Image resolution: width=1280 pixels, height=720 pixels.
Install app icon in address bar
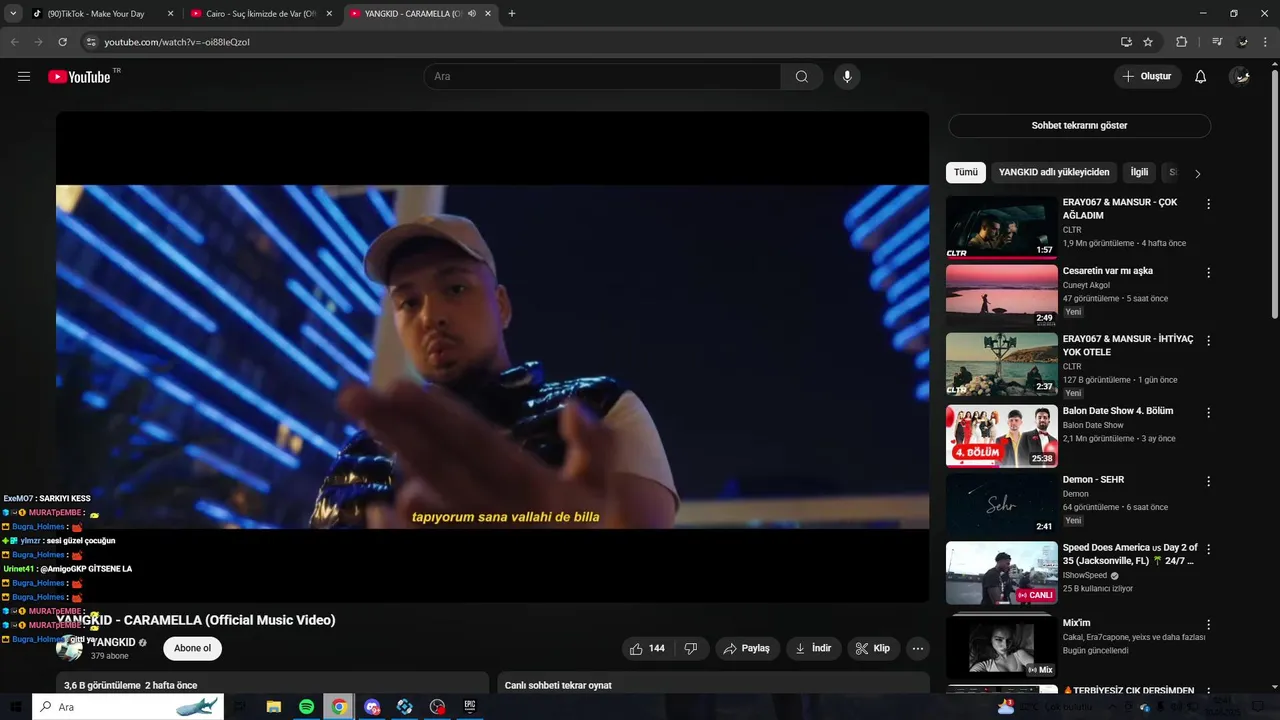pyautogui.click(x=1126, y=42)
